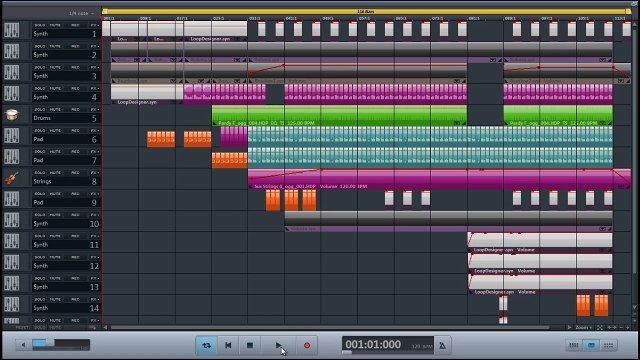
Task: Mute Drums track 5
Action: pos(55,109)
